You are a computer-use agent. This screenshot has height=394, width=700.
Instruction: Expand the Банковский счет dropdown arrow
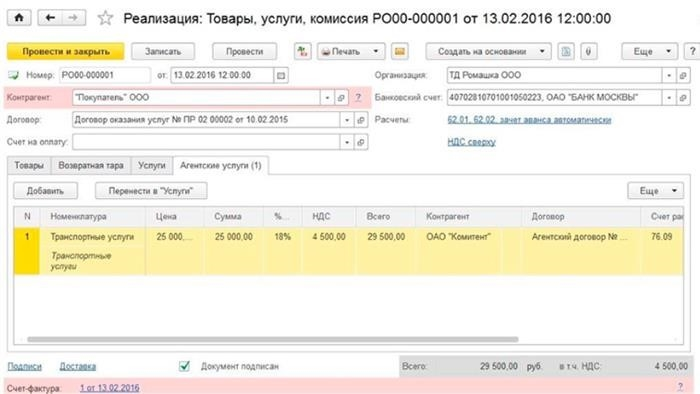point(669,98)
